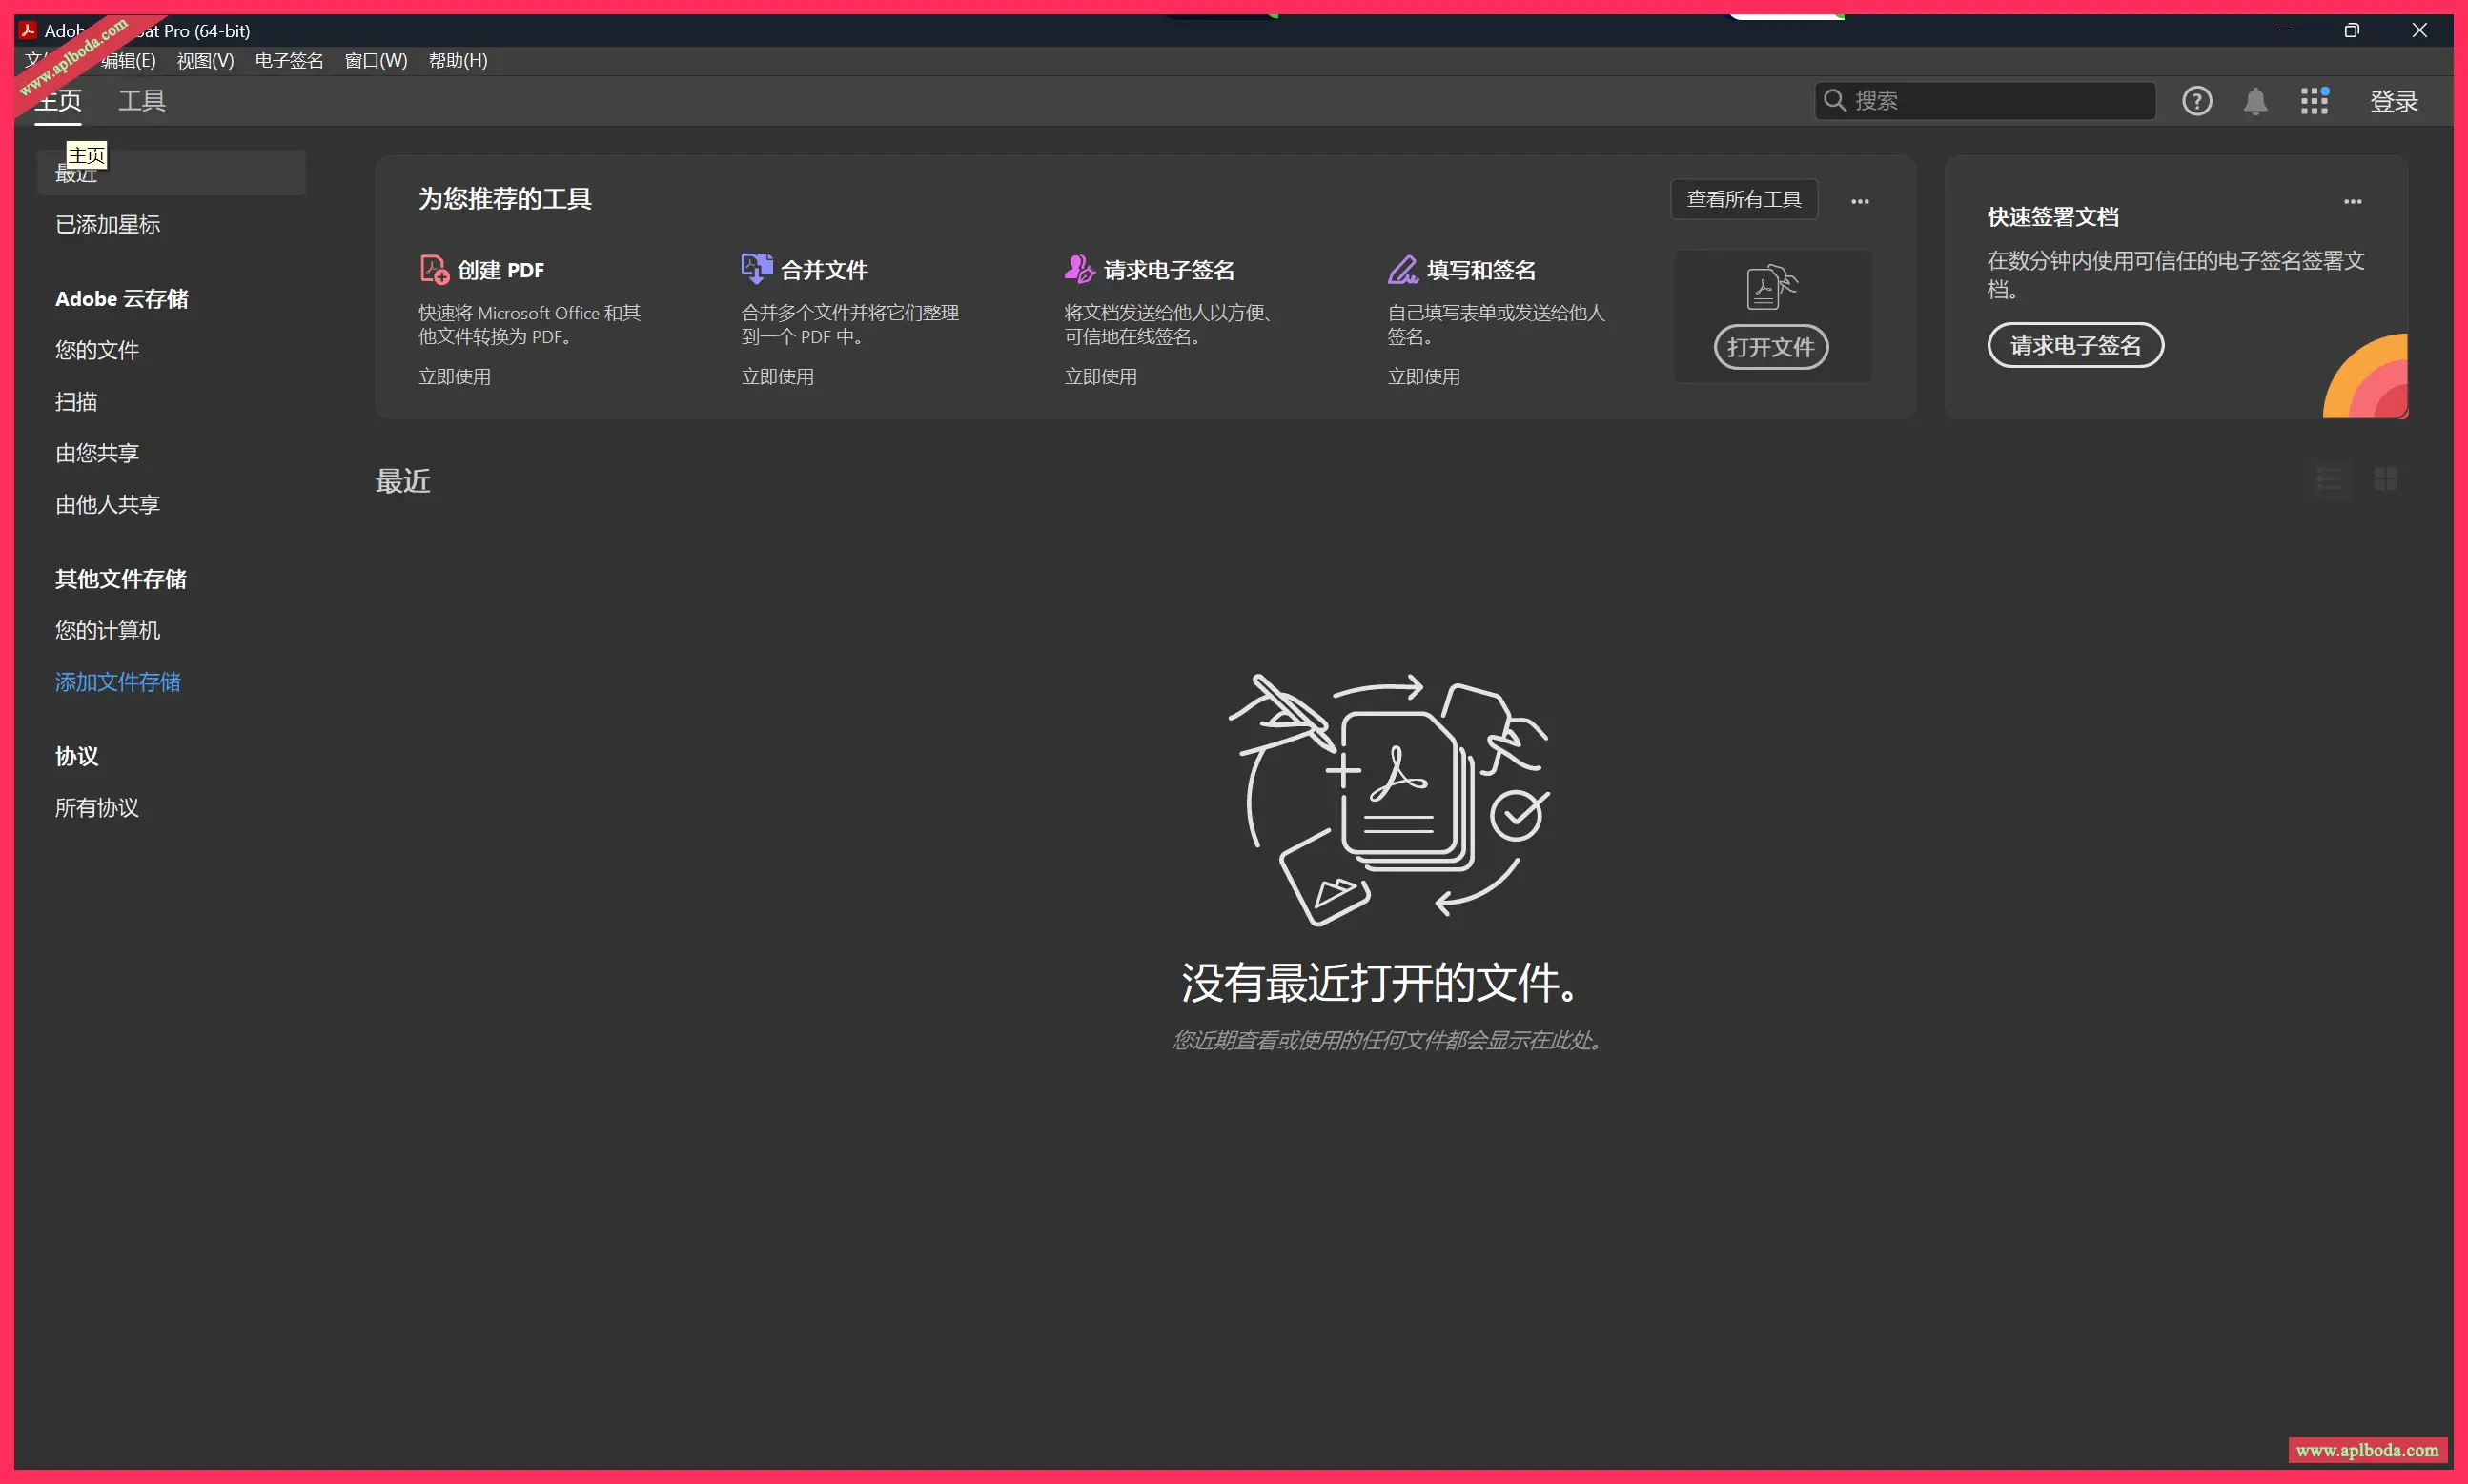
Task: Click the 登录 button
Action: point(2395,100)
